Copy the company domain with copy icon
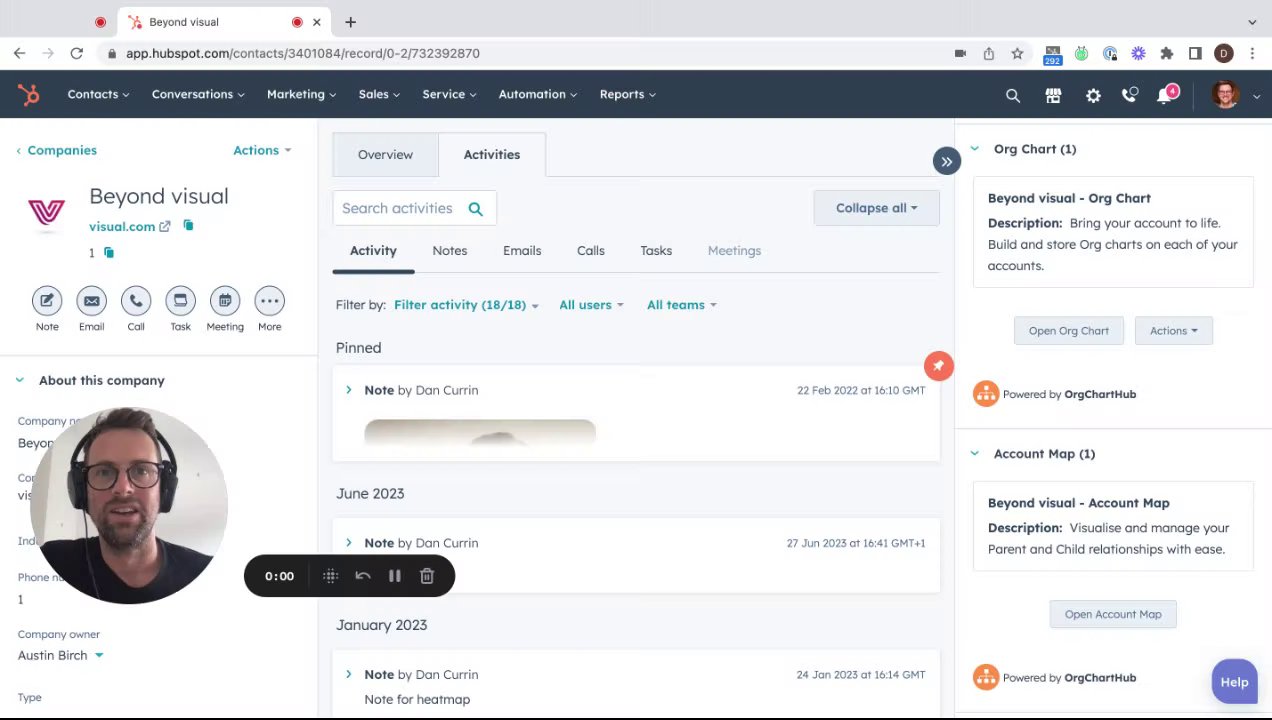 188,226
